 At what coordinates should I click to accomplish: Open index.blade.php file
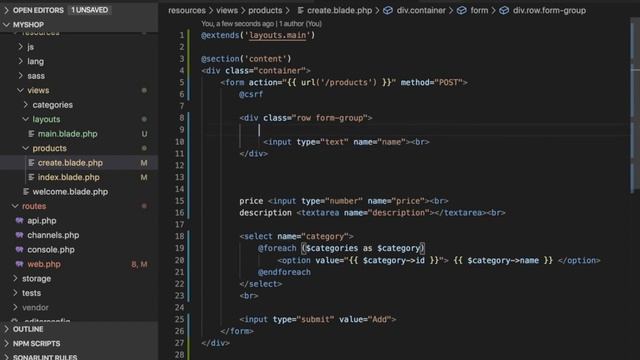pyautogui.click(x=69, y=178)
